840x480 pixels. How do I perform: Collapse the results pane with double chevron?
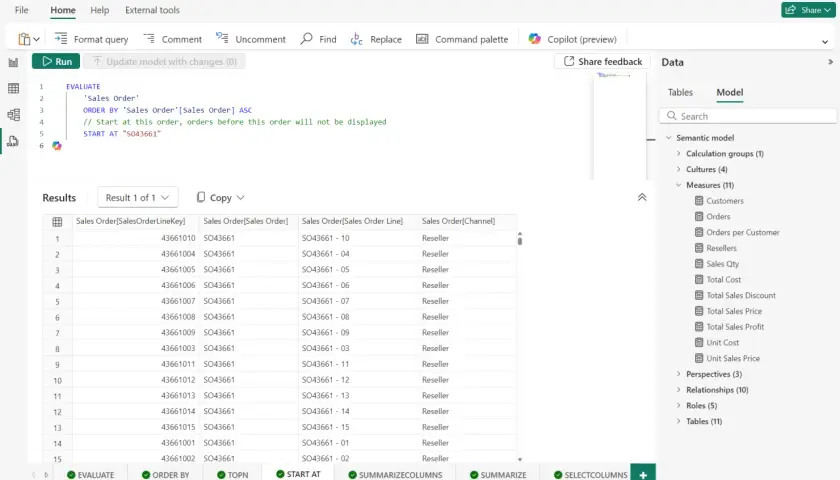[642, 197]
